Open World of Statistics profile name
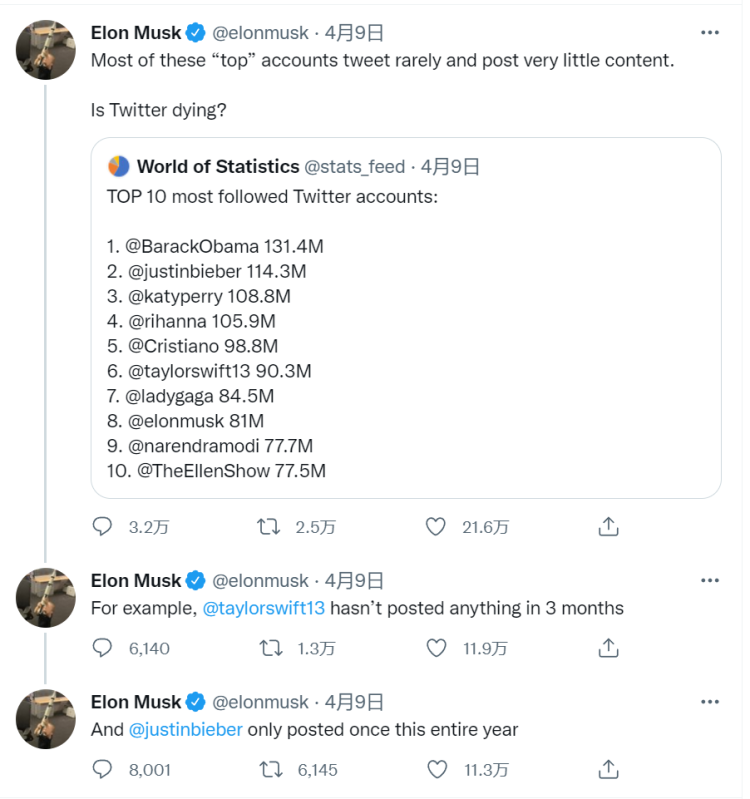Screen dimensions: 750x799 click(x=217, y=166)
